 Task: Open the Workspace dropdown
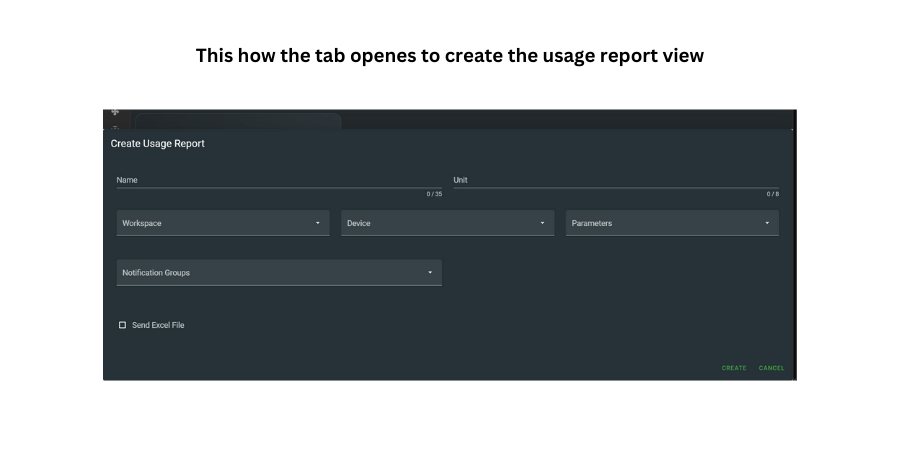pos(223,223)
